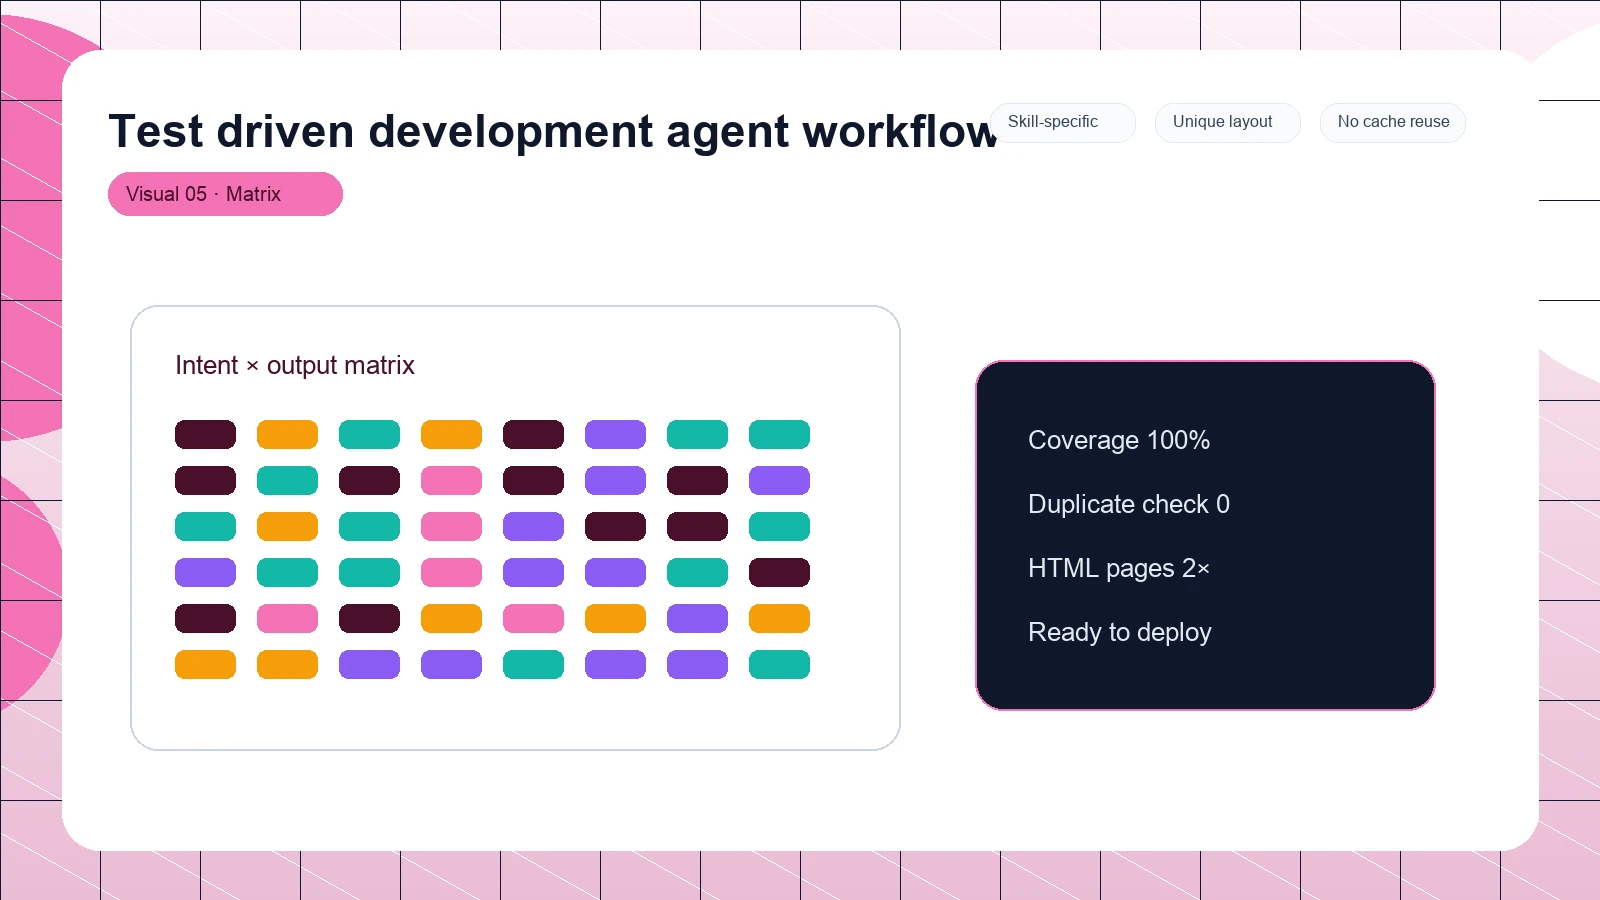Click the Test driven development agent workflow title
This screenshot has height=900, width=1600.
553,131
